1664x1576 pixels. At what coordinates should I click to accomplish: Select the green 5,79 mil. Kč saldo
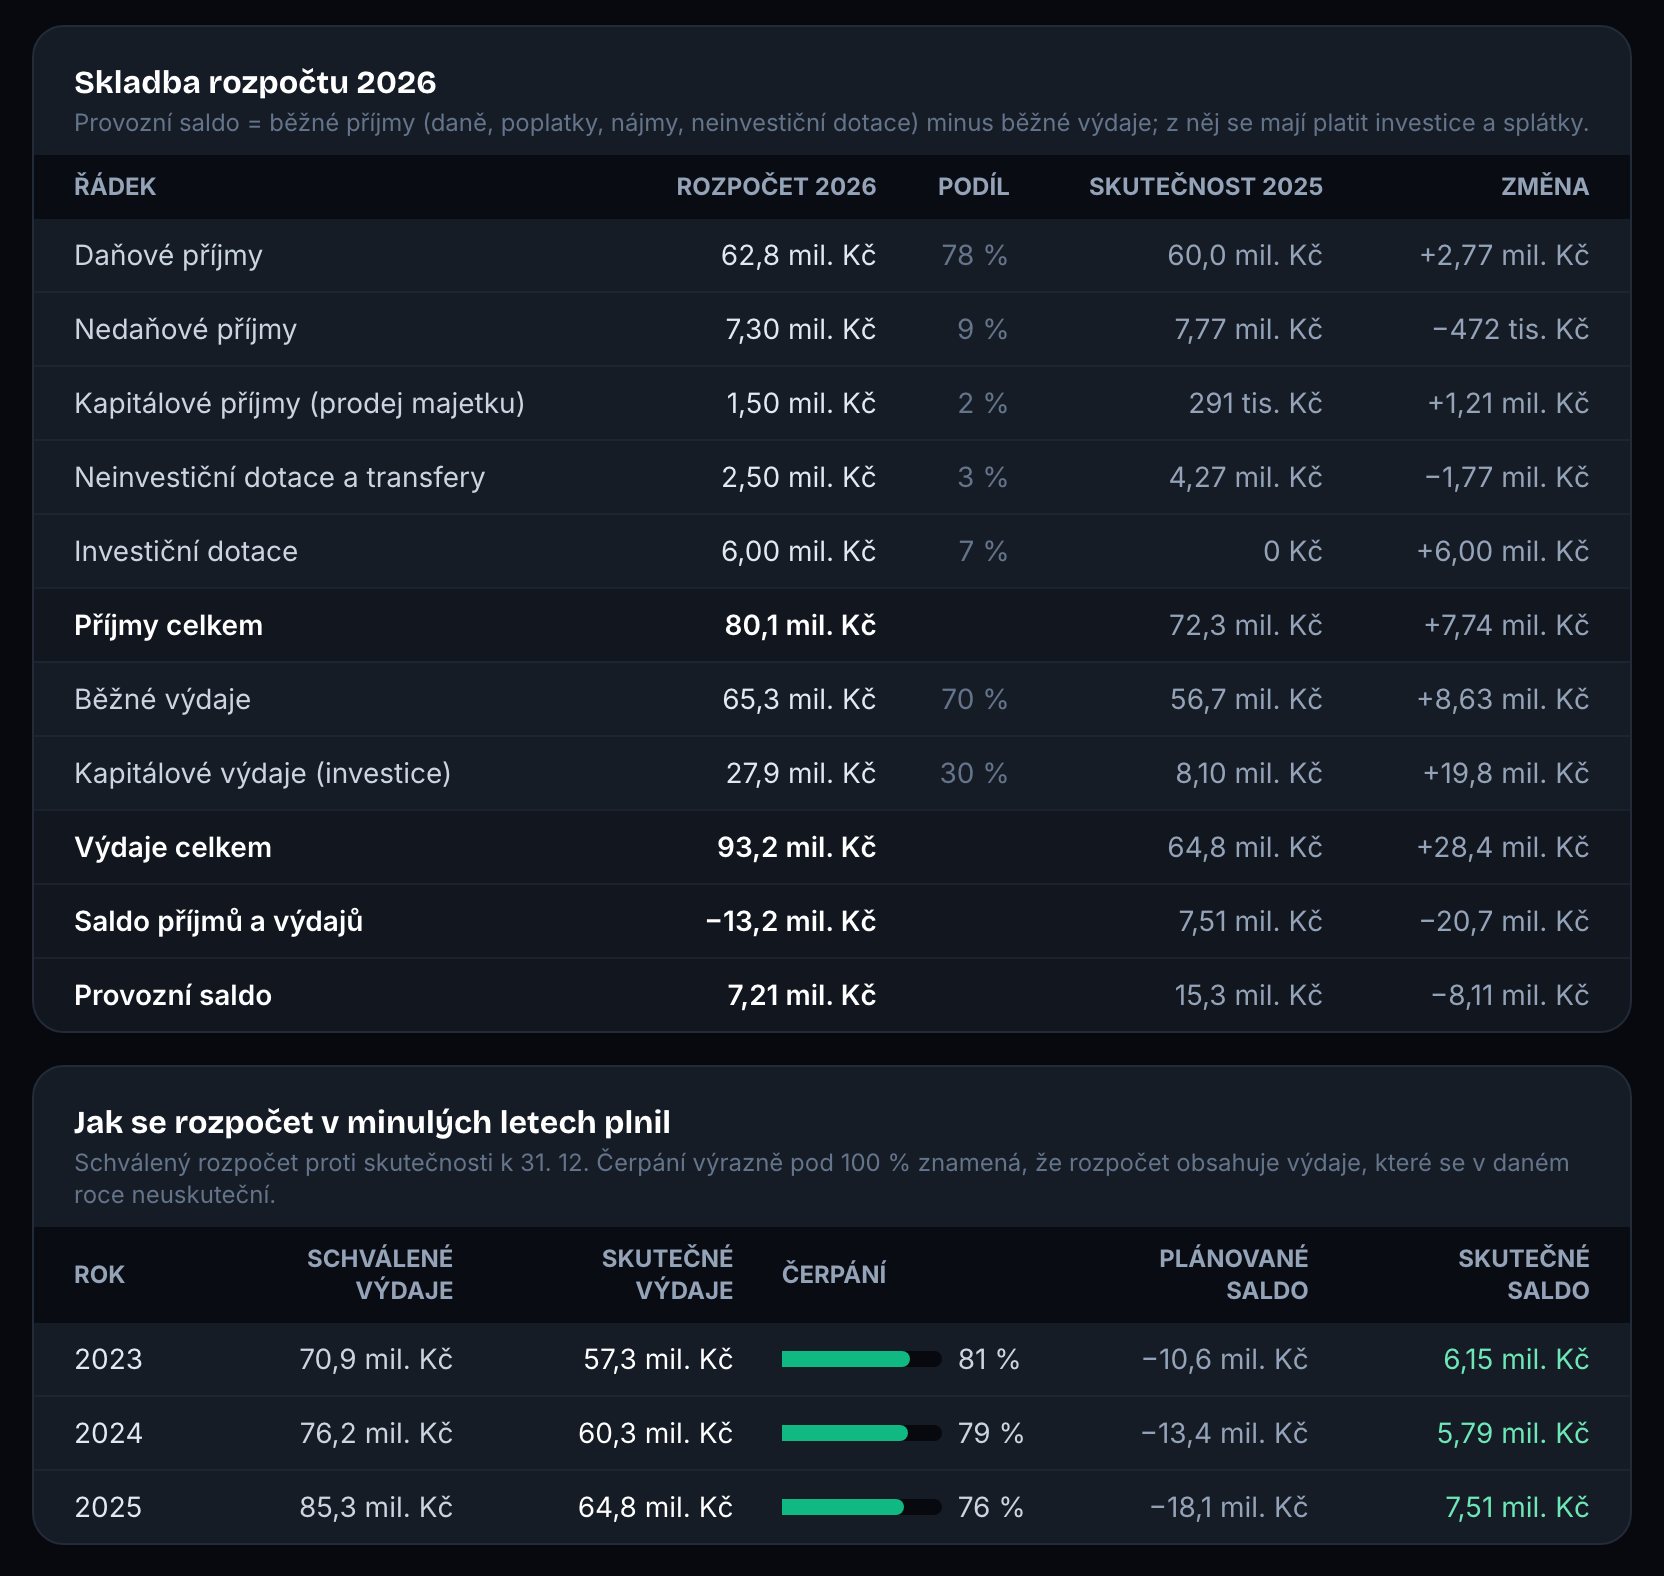1513,1434
